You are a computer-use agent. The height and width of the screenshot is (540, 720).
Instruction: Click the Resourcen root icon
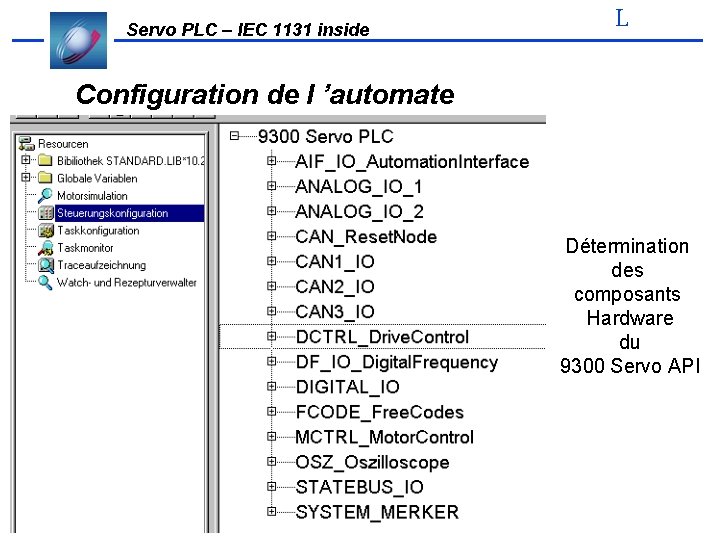27,144
